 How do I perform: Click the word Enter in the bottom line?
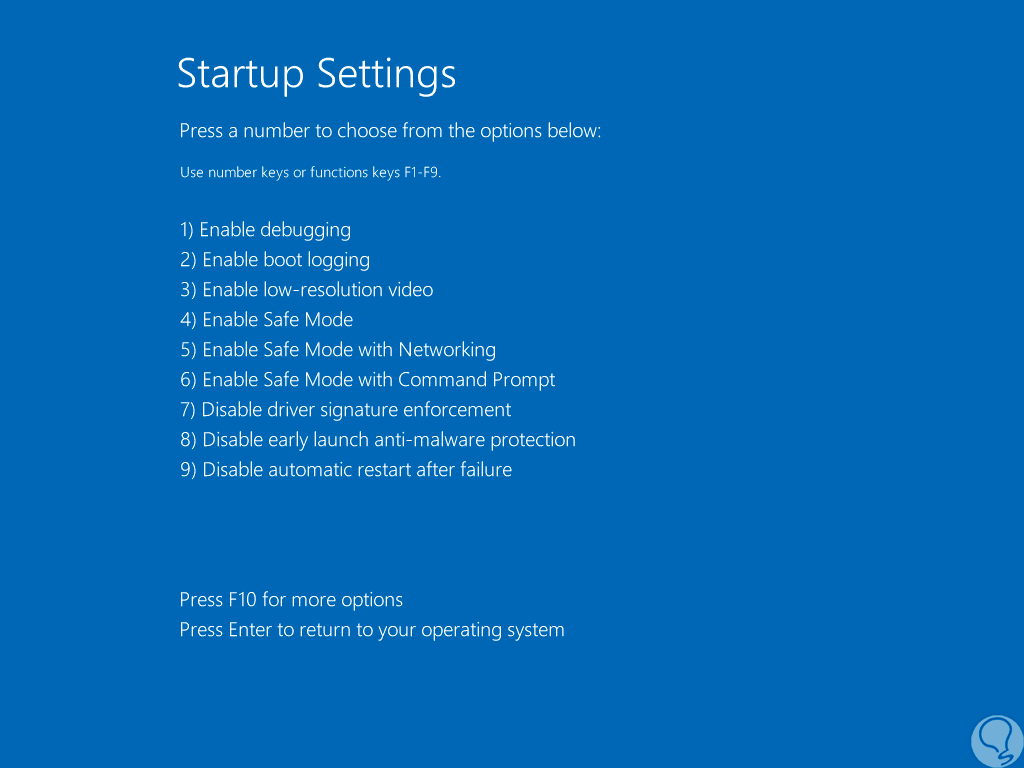250,630
